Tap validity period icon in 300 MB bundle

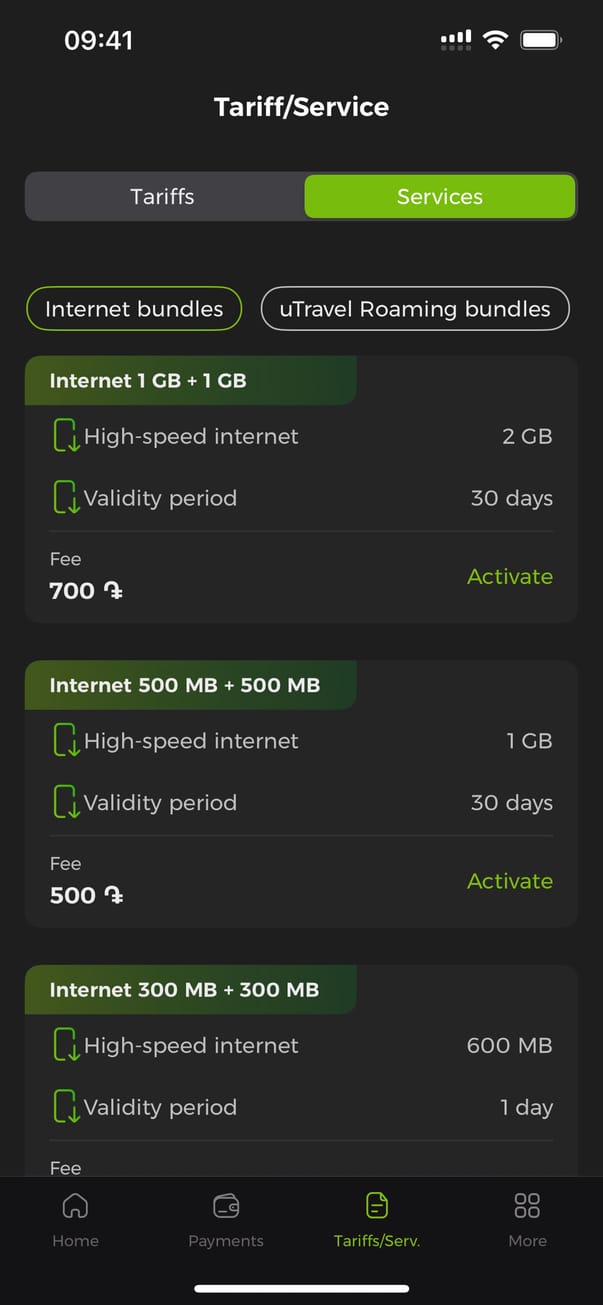[x=66, y=1107]
